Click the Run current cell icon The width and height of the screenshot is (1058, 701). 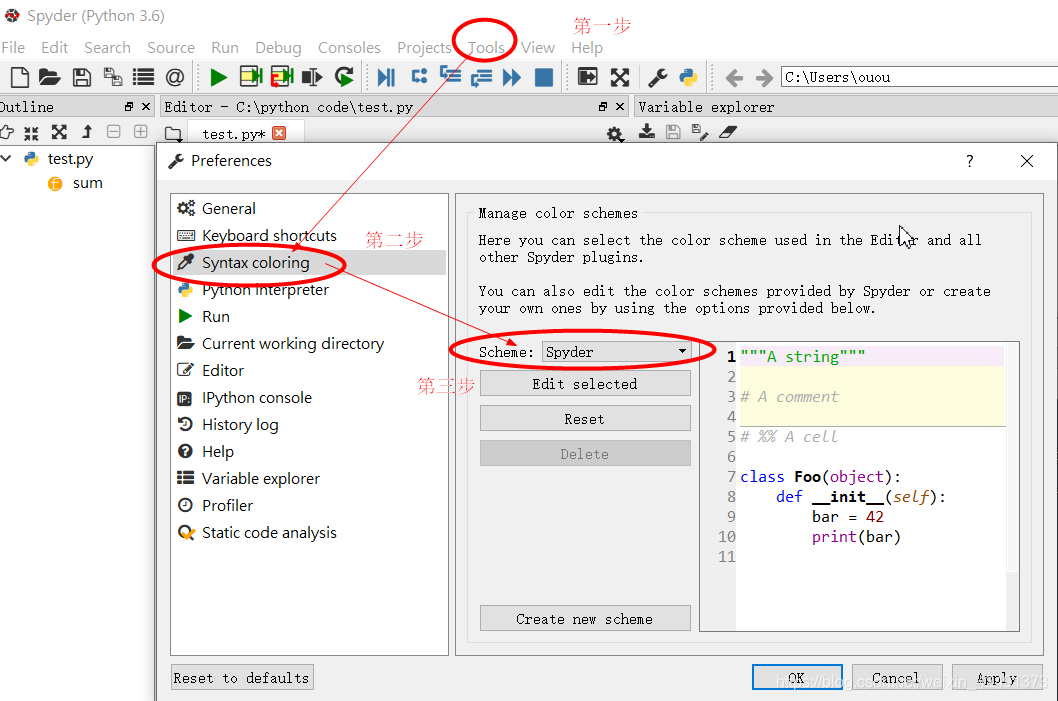click(250, 77)
